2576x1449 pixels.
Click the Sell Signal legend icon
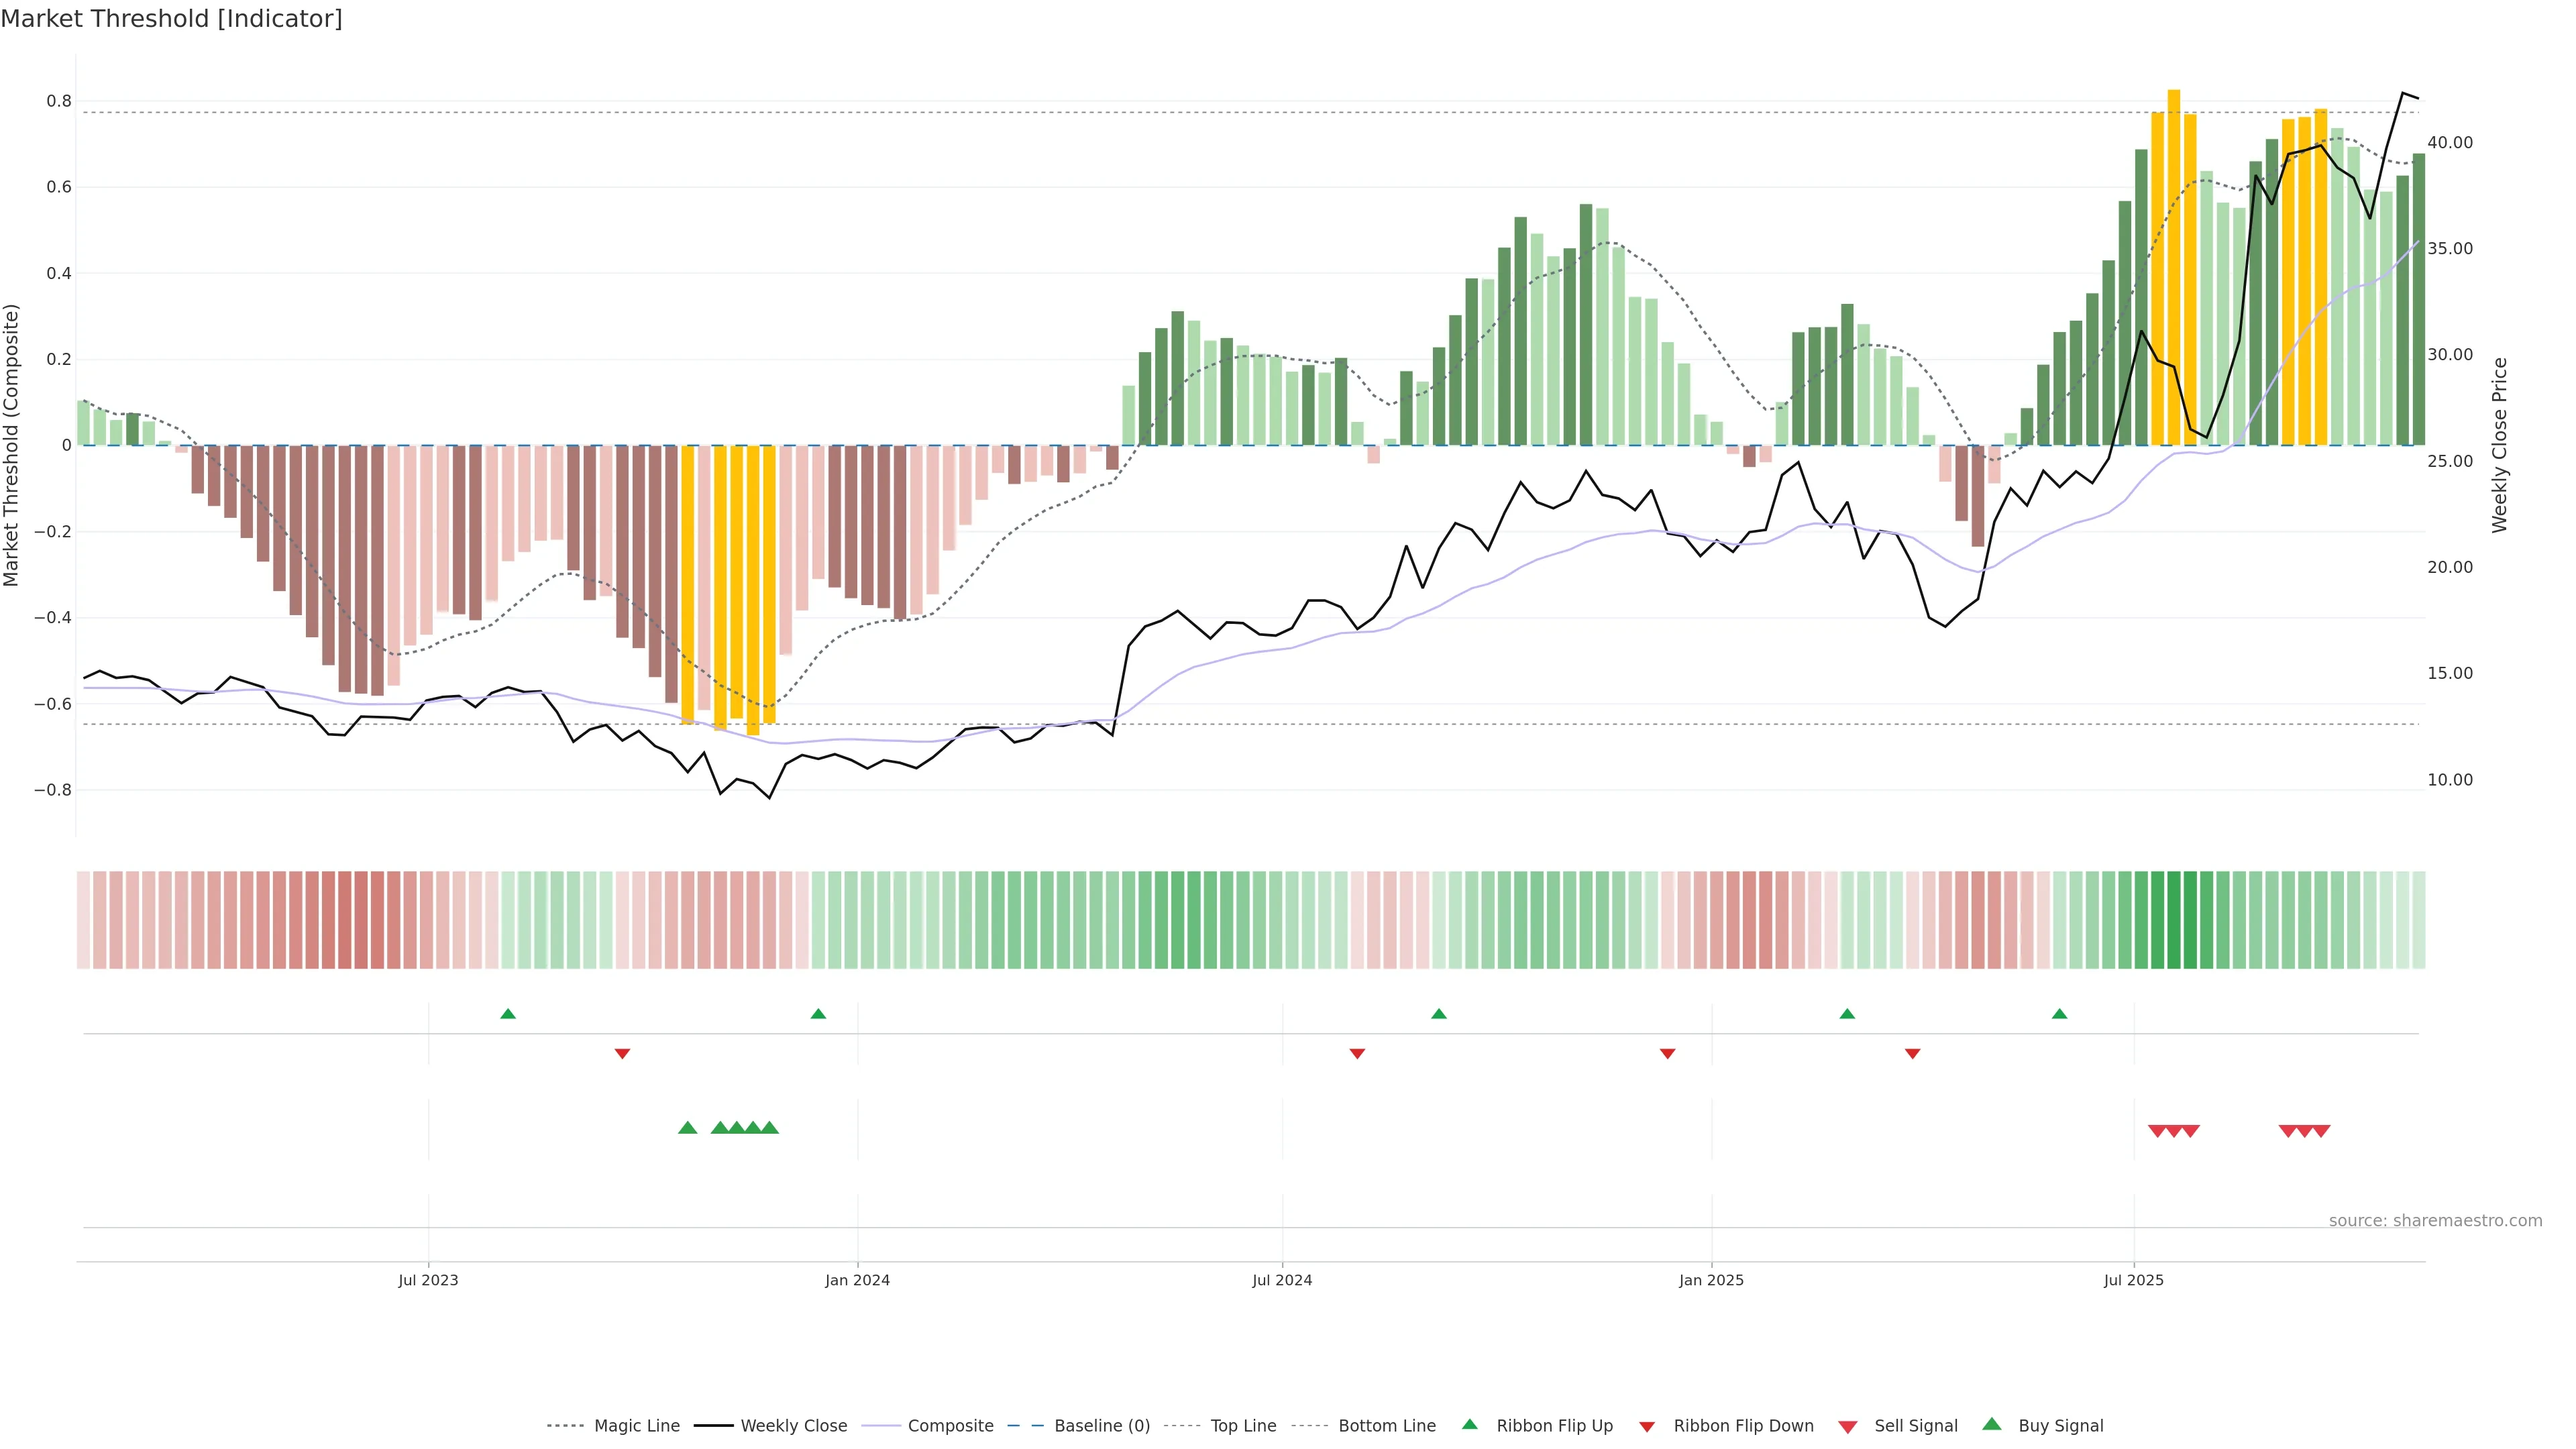coord(1848,1427)
